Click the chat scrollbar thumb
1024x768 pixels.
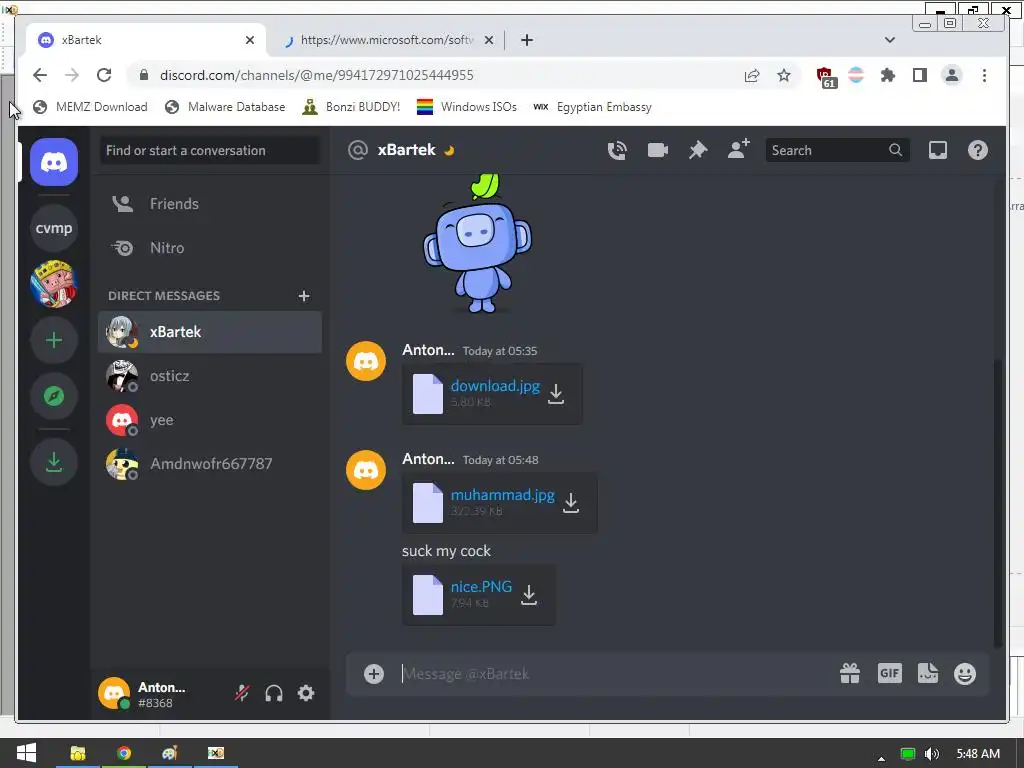pos(997,503)
